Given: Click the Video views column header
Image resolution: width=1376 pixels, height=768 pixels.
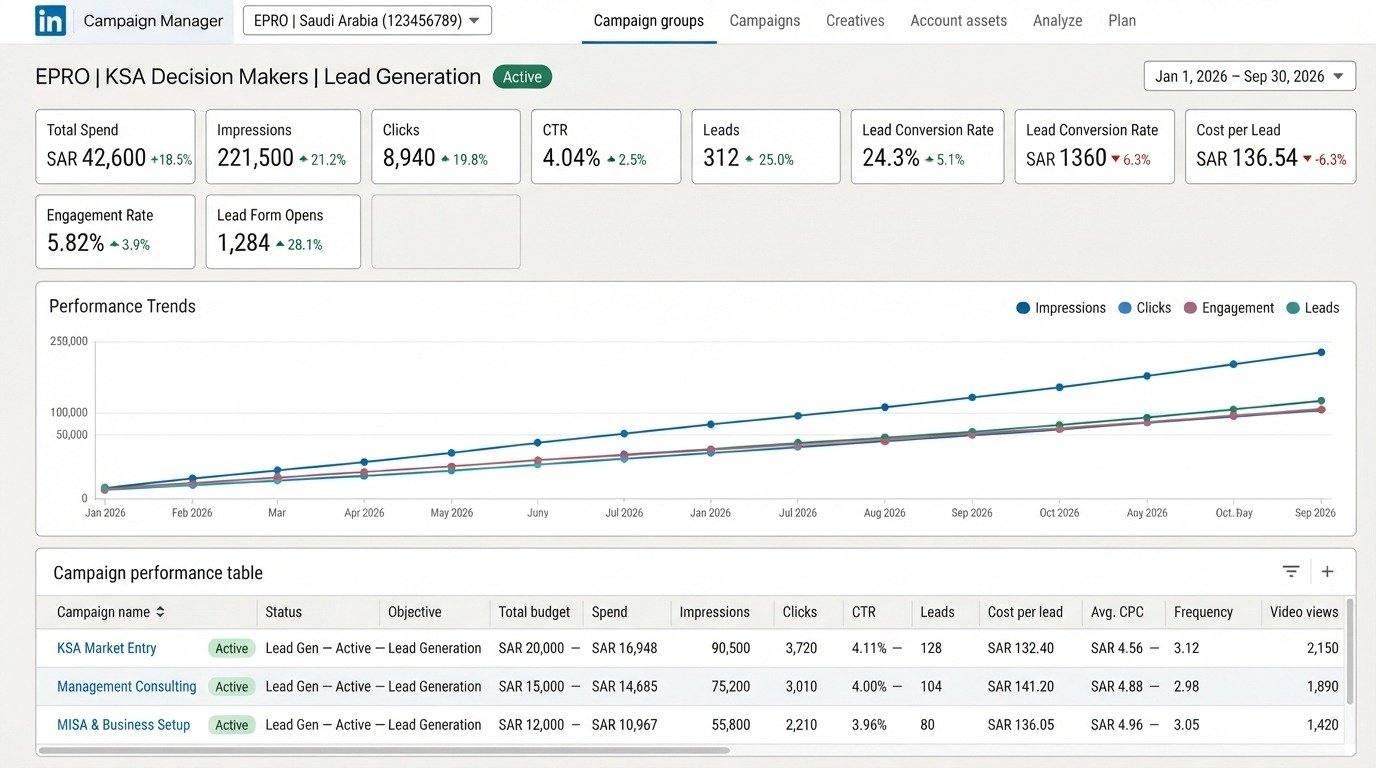Looking at the screenshot, I should (x=1304, y=612).
